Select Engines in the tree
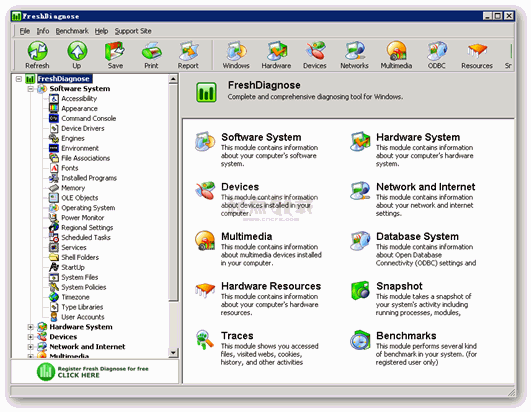This screenshot has width=531, height=412. pos(72,138)
